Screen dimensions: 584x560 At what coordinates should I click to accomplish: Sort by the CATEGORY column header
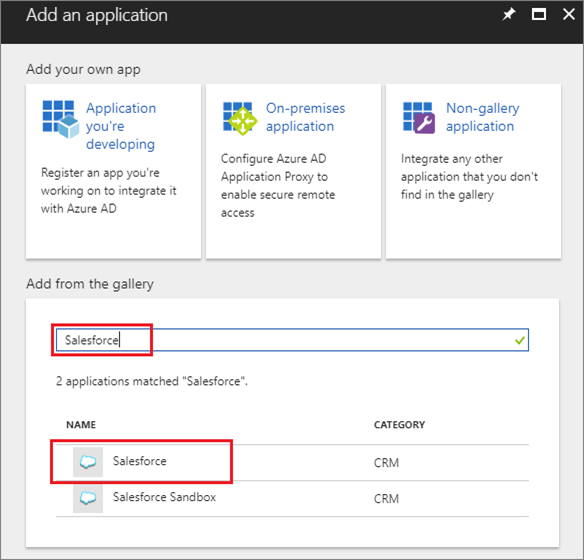click(x=399, y=424)
